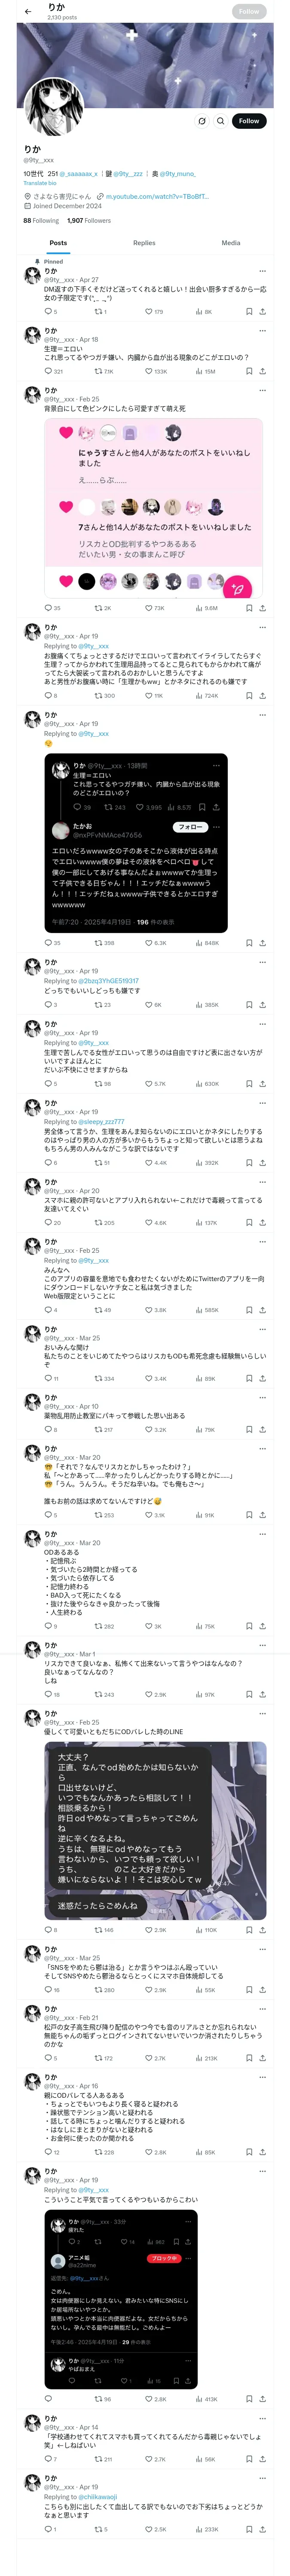Open more options on the pinned post
Image resolution: width=290 pixels, height=2576 pixels.
(x=262, y=271)
